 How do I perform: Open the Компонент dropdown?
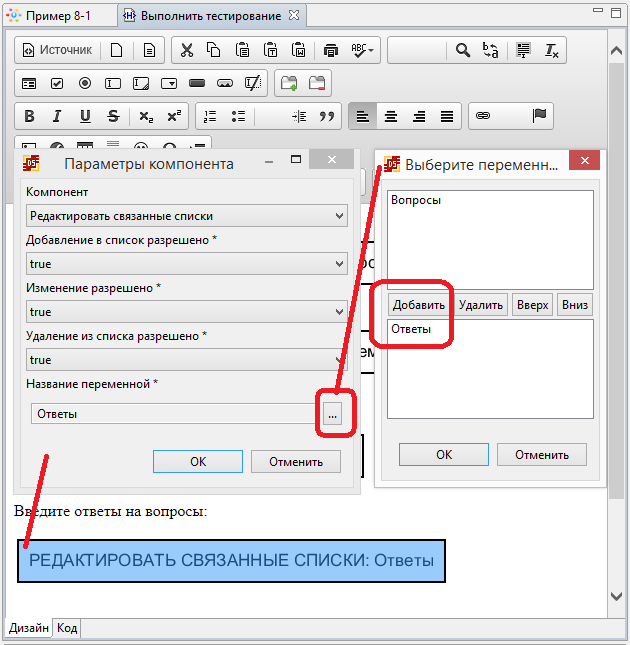click(x=187, y=216)
